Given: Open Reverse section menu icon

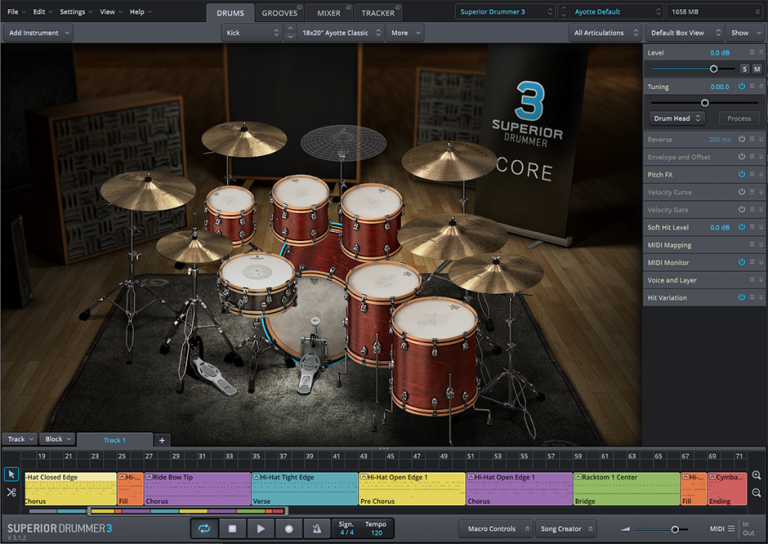Looking at the screenshot, I should (752, 139).
